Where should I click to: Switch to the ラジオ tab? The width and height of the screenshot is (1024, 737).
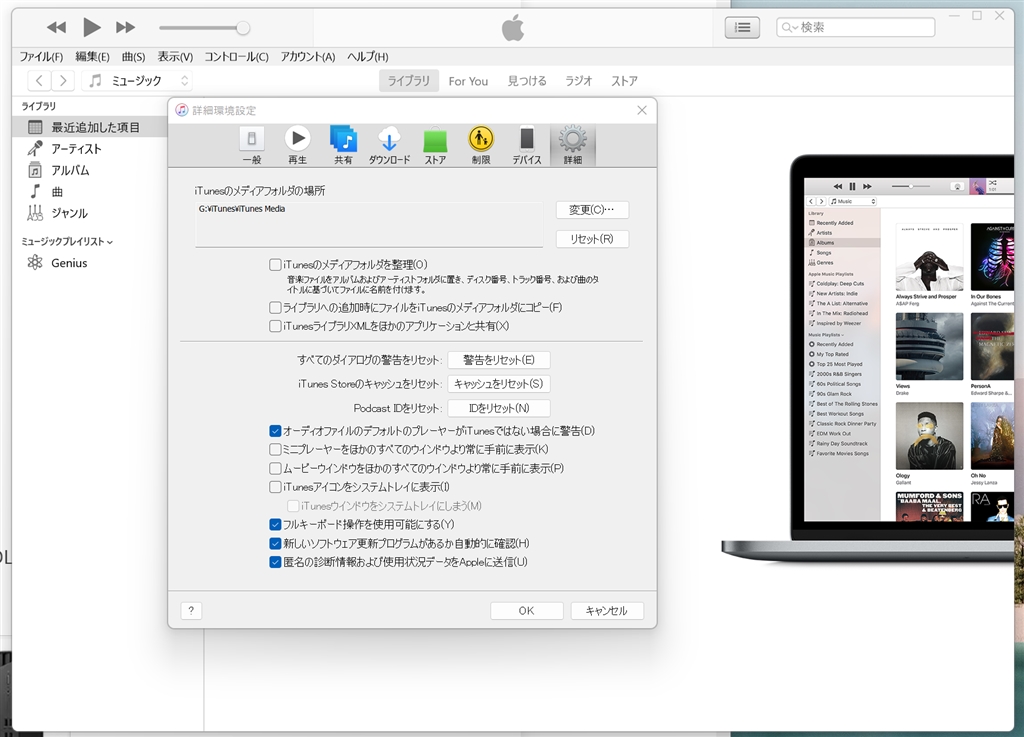pos(579,81)
